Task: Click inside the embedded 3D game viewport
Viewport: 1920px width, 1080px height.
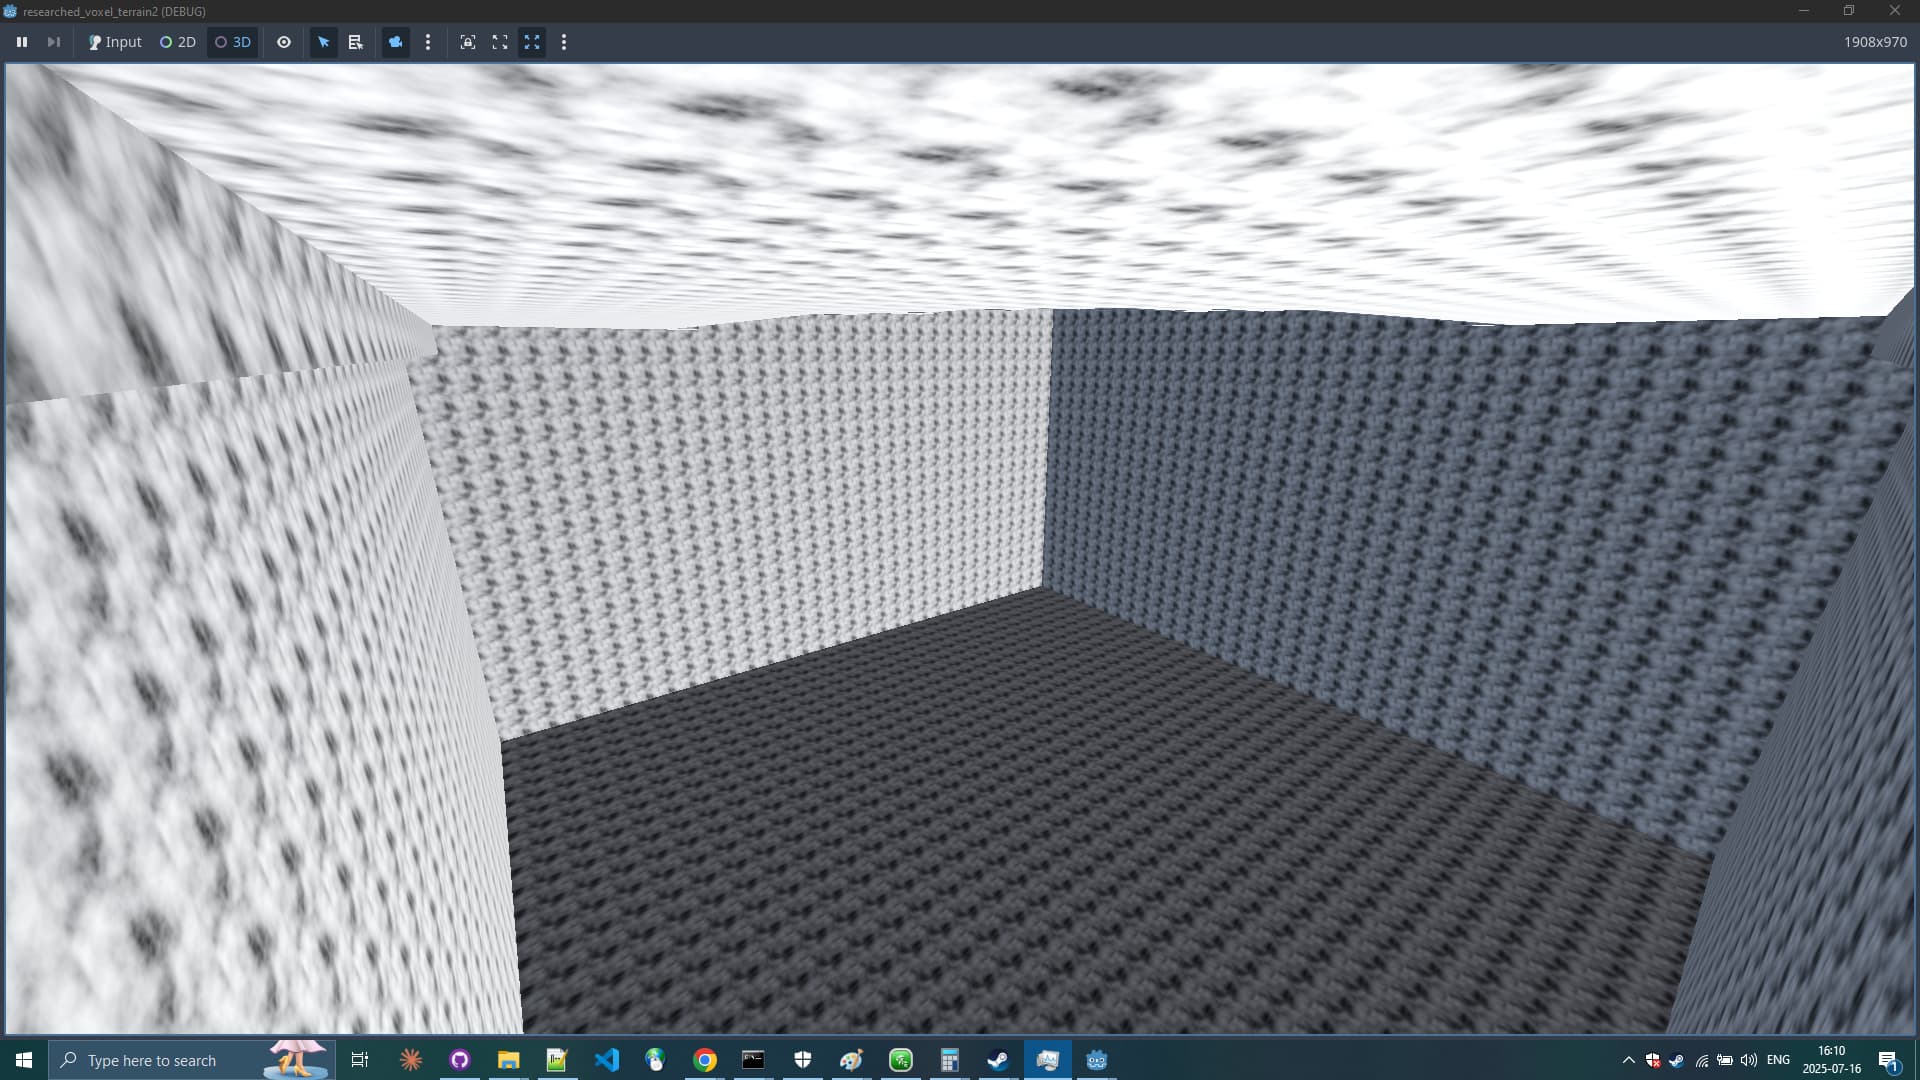Action: pos(960,549)
